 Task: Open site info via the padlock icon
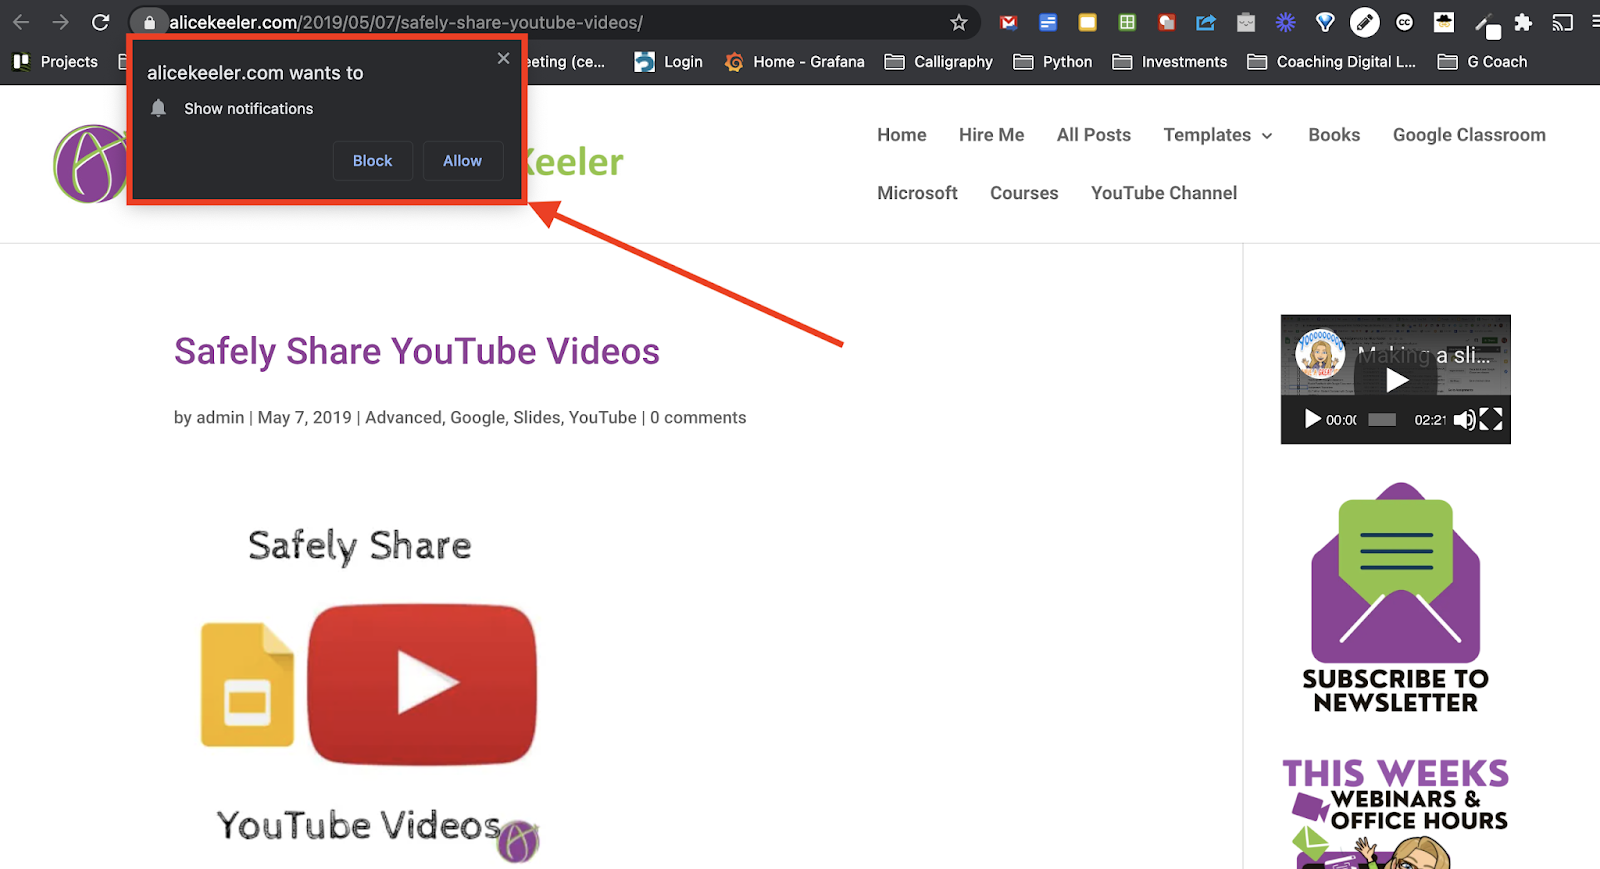tap(150, 22)
